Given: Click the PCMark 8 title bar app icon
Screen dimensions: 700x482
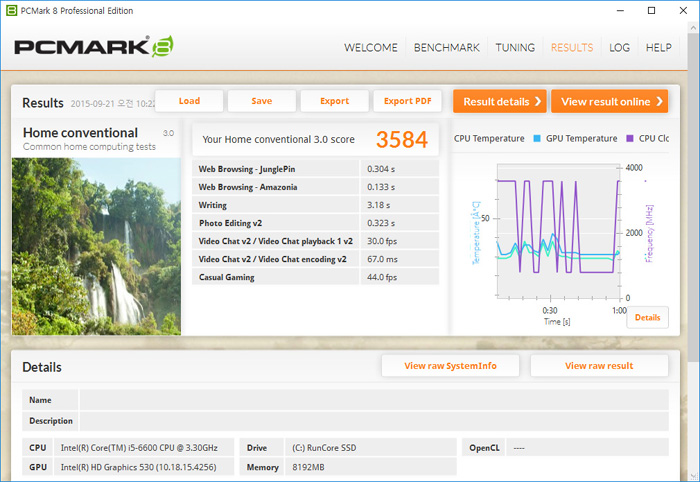Looking at the screenshot, I should click(12, 10).
